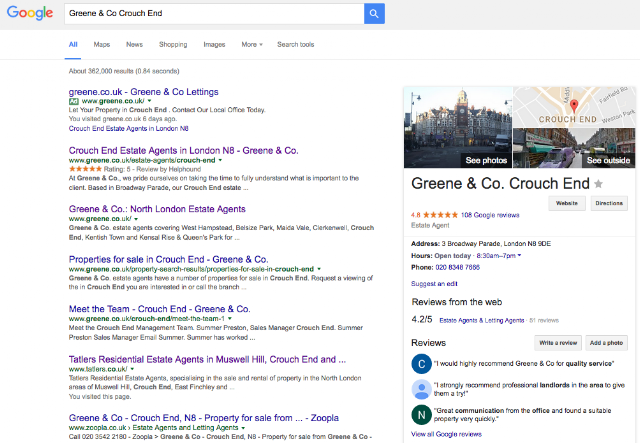Click the Ad badge beside www.greene.co.uk
The image size is (640, 443).
(x=73, y=101)
